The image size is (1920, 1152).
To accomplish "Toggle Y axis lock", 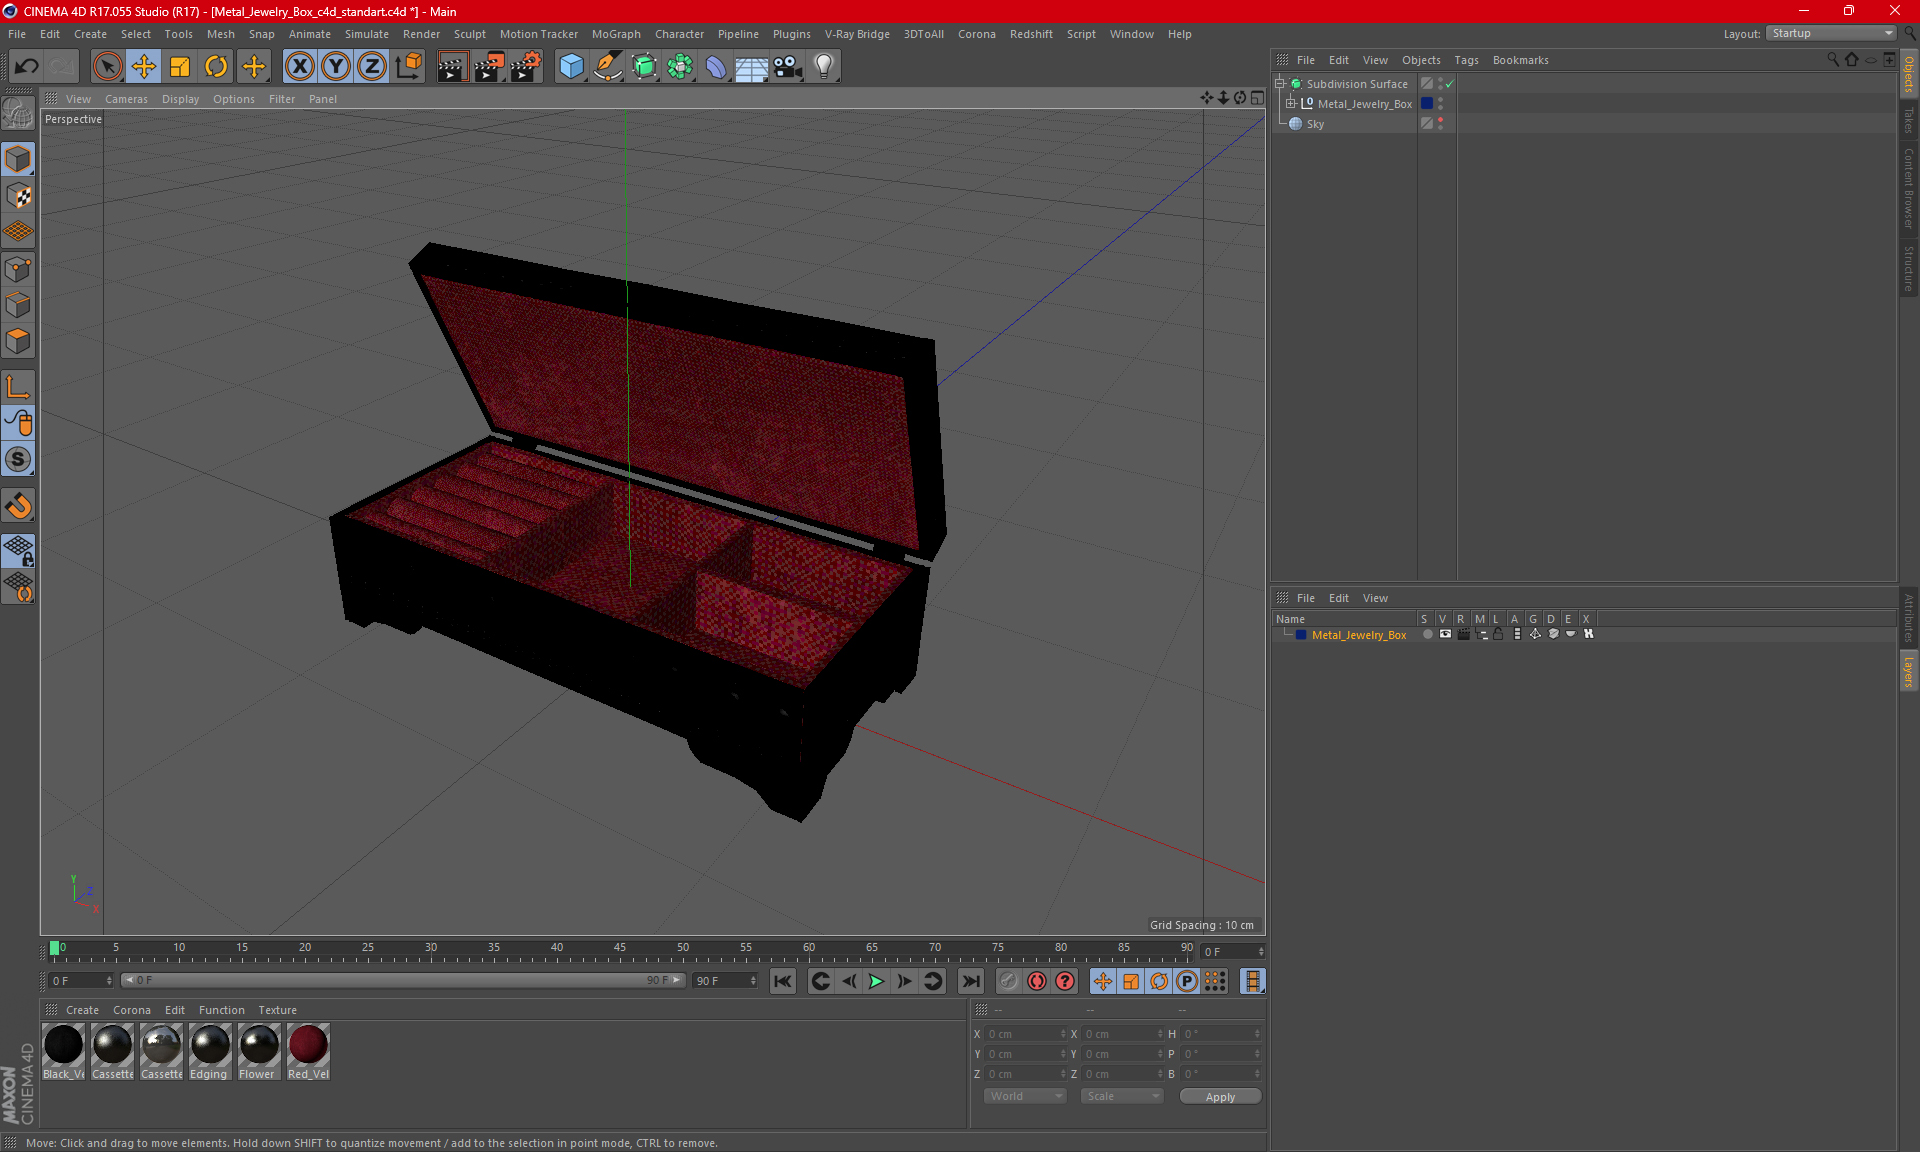I will 336,67.
